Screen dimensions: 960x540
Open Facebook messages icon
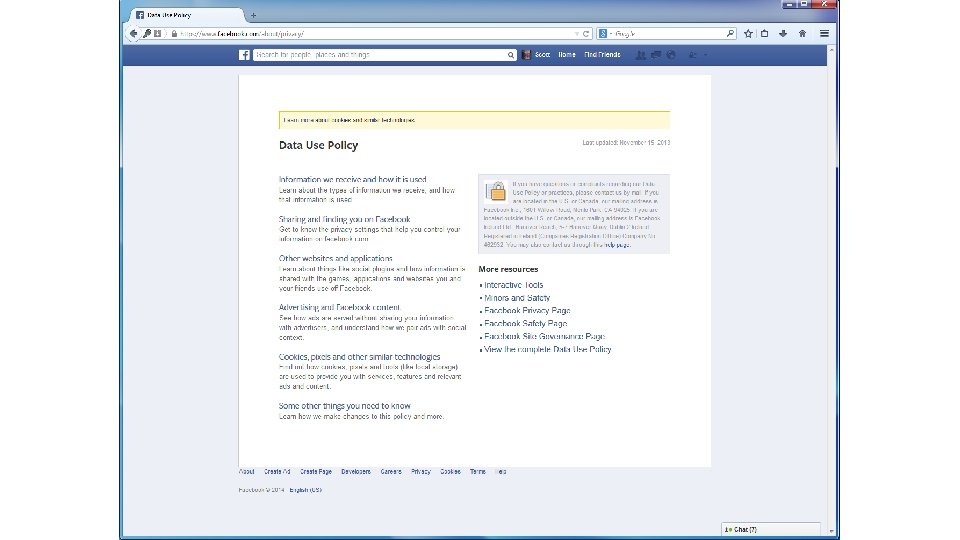[x=656, y=55]
